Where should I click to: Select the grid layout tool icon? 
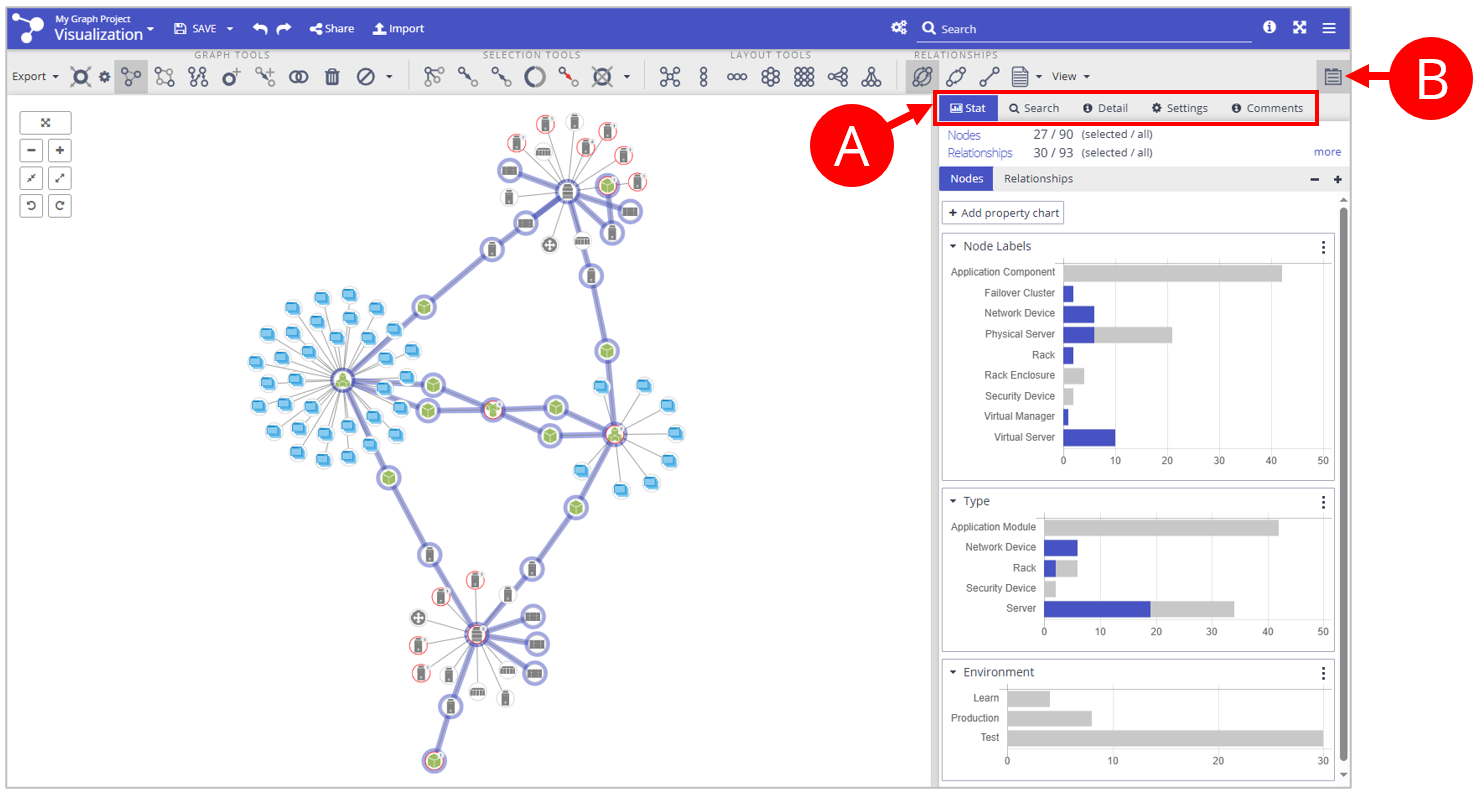pyautogui.click(x=804, y=77)
